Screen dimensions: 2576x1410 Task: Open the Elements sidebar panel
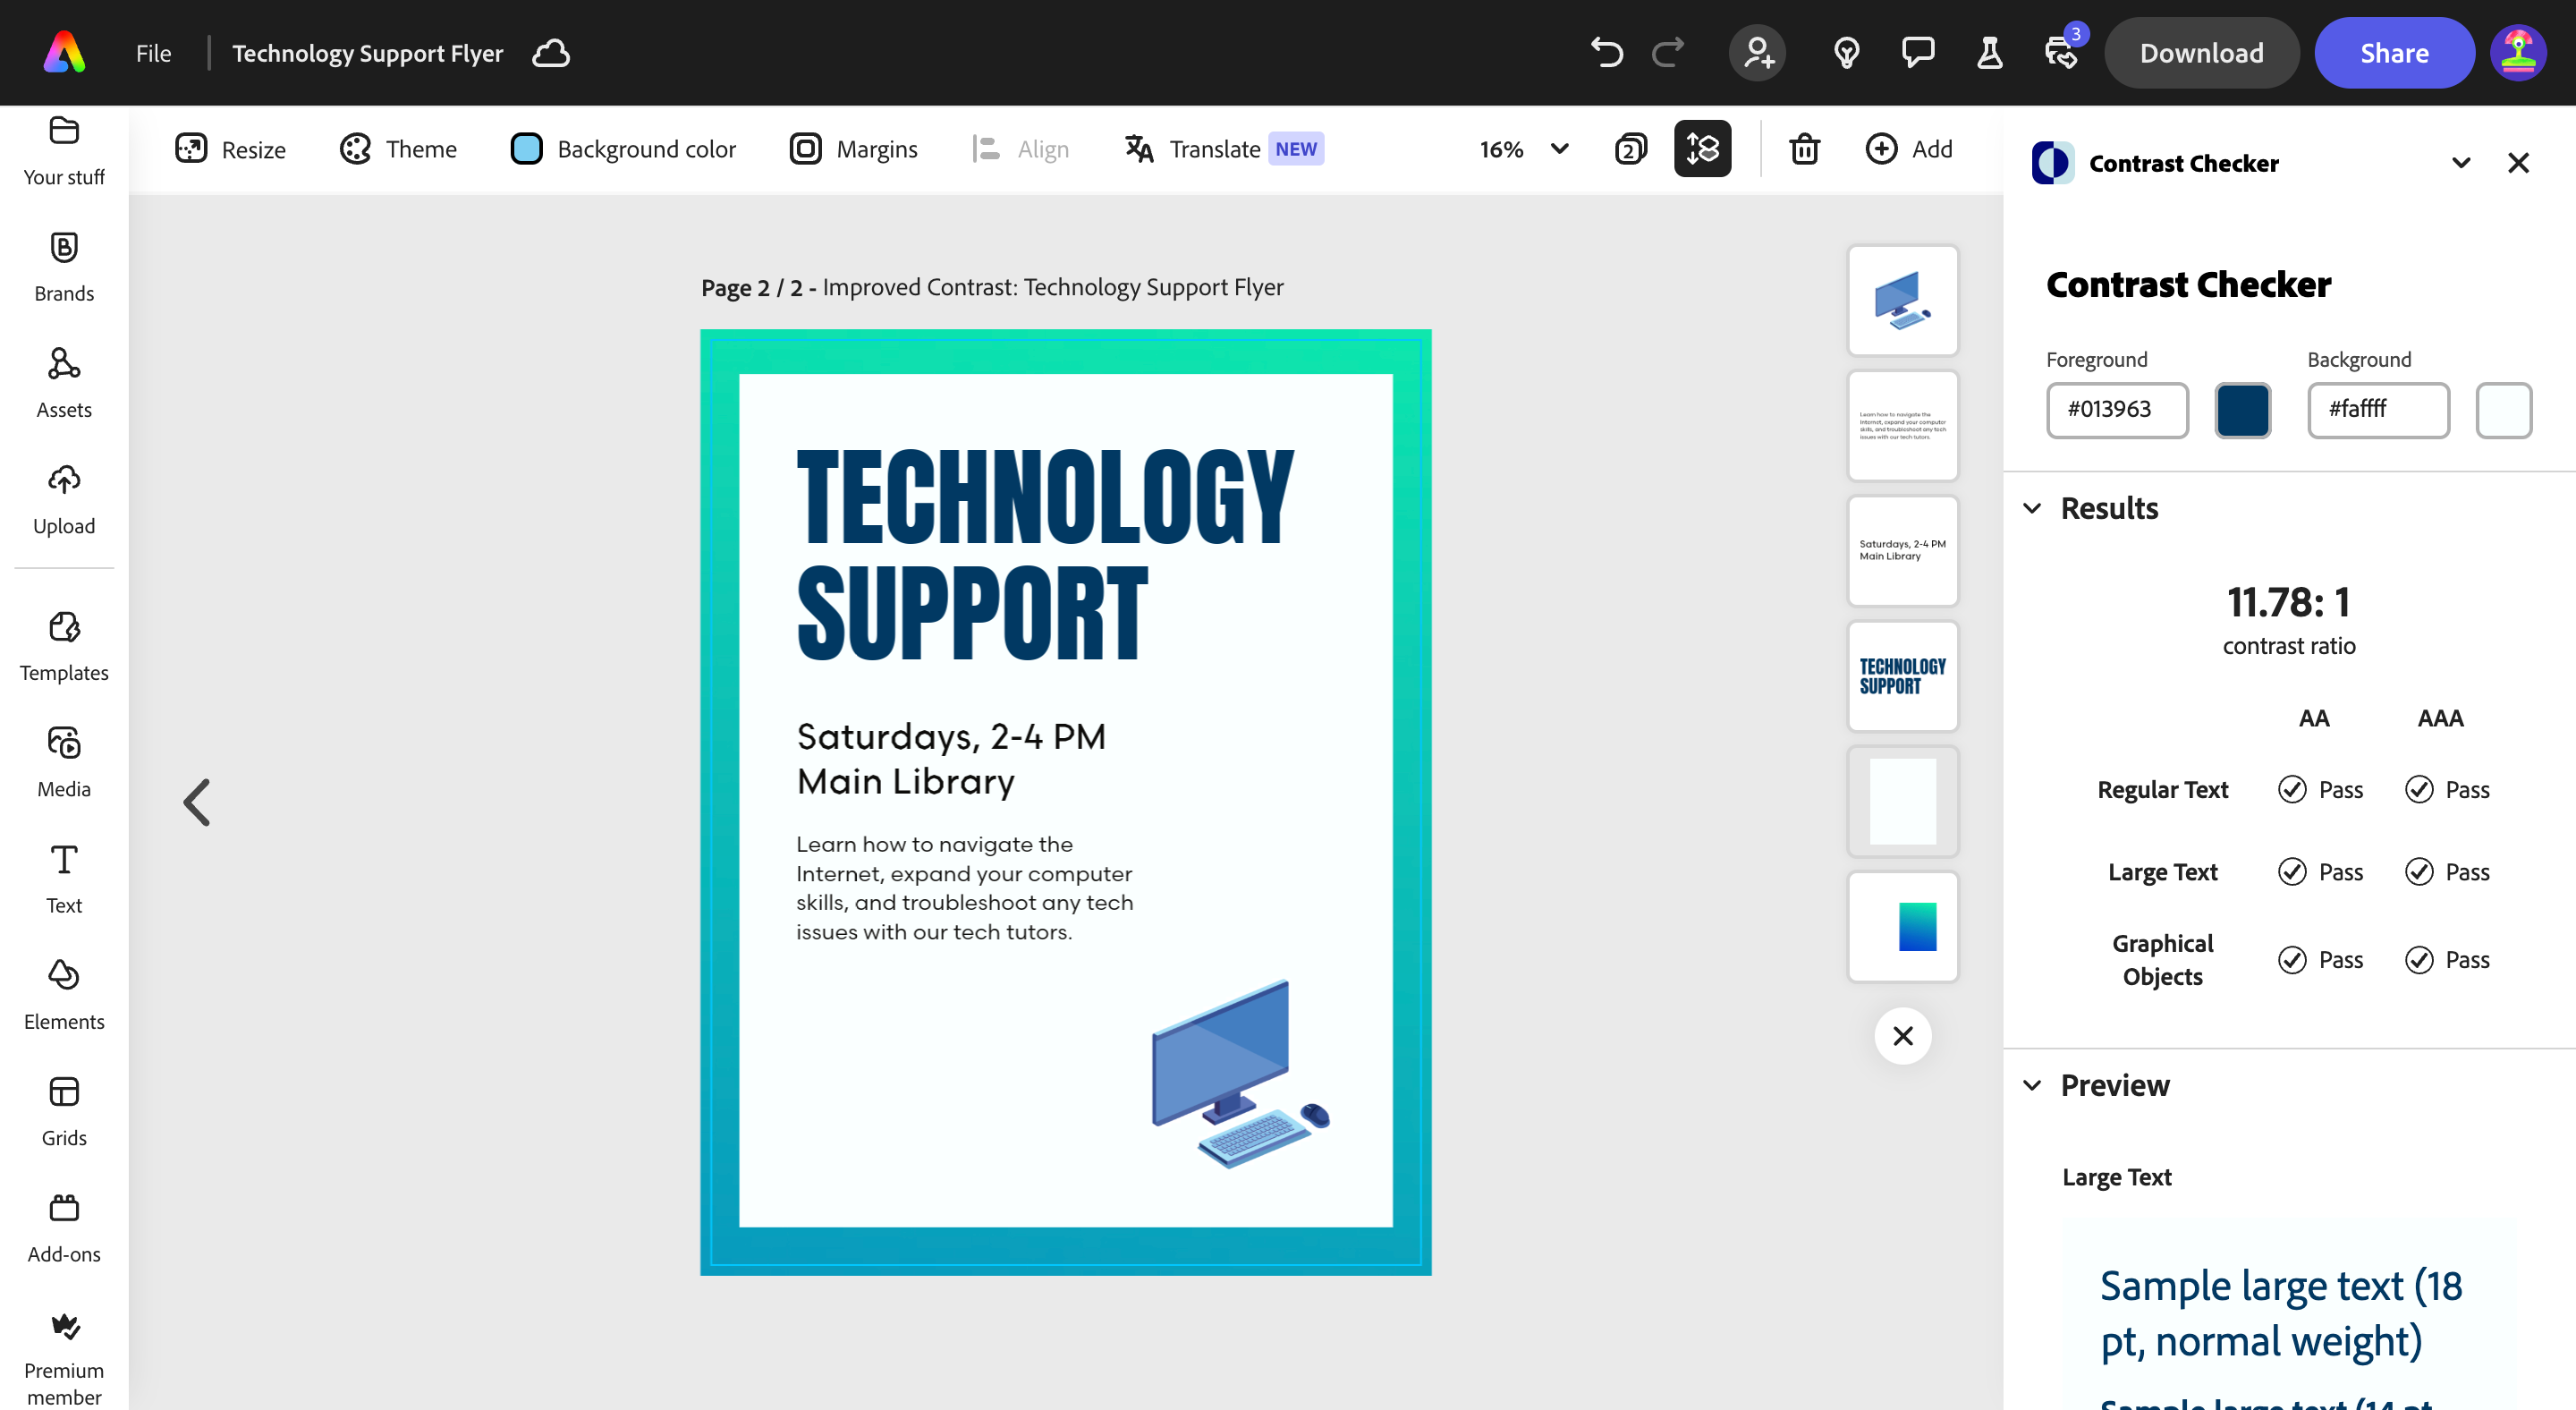point(64,993)
